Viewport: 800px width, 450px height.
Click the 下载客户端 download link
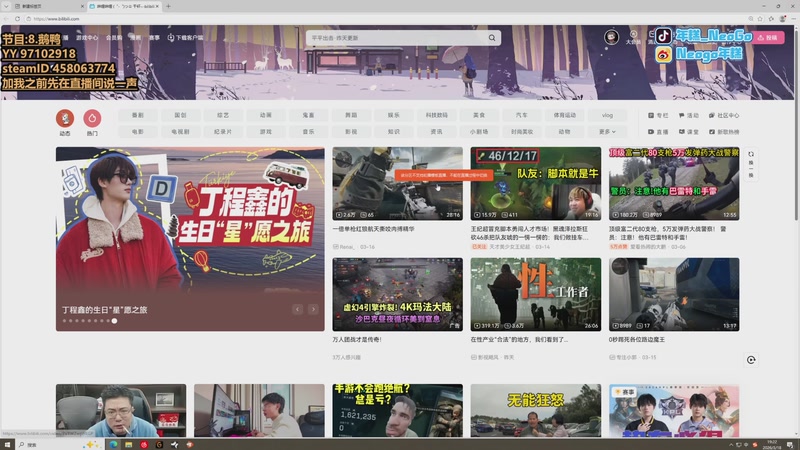185,38
